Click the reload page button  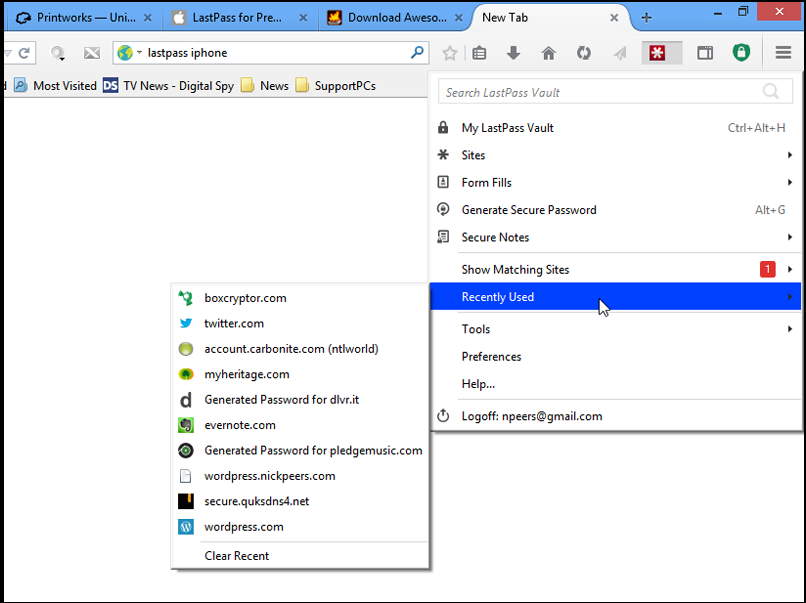(24, 53)
